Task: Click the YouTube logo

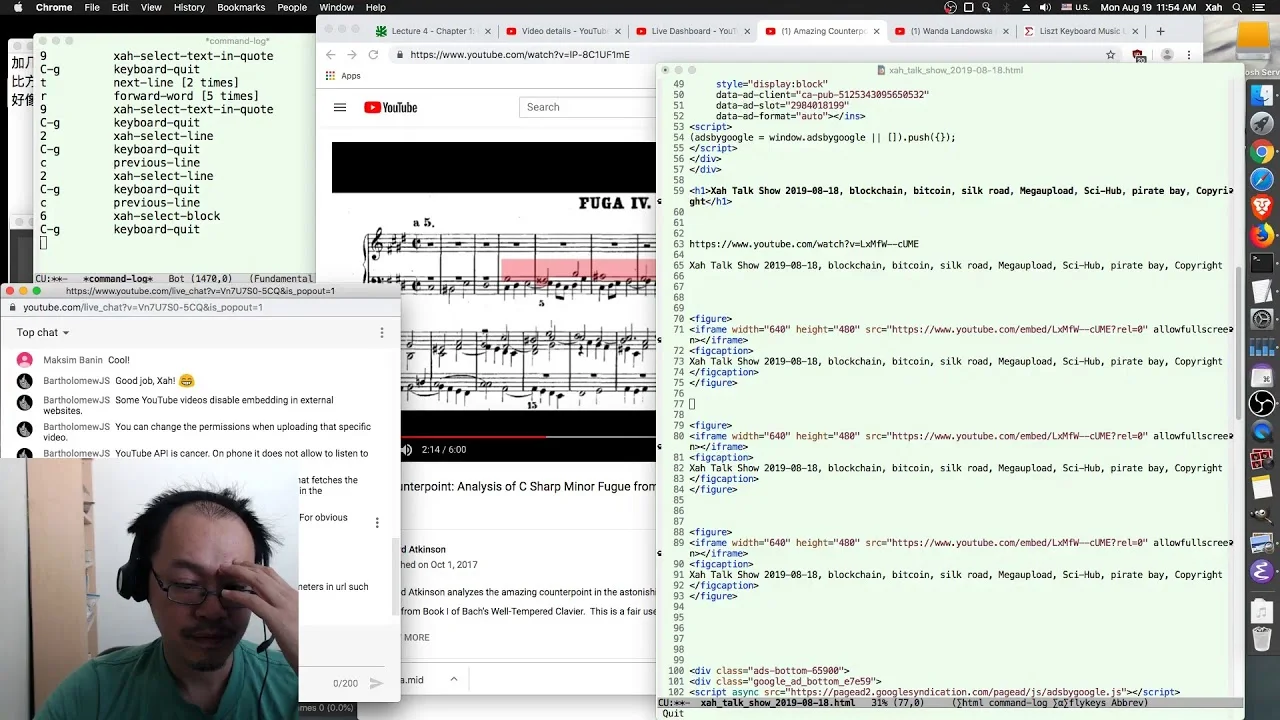Action: tap(390, 107)
